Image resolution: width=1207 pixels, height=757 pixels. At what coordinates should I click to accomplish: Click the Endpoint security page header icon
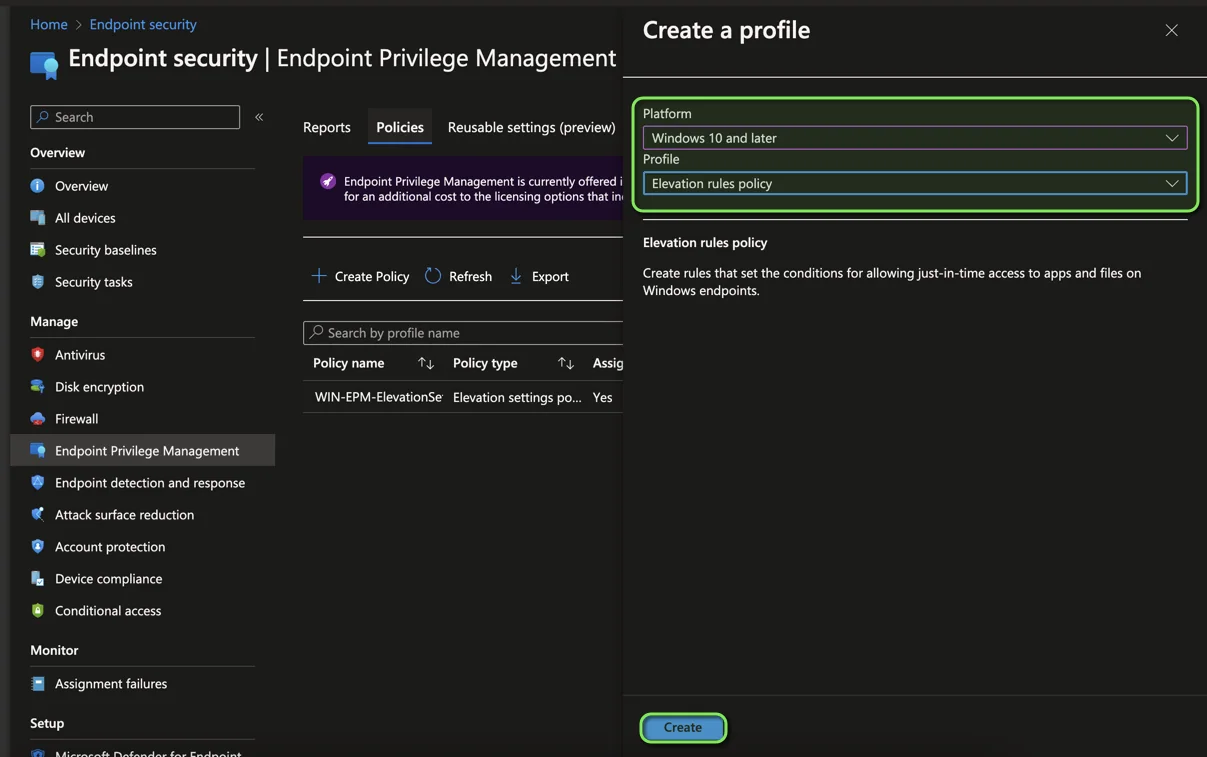click(x=44, y=65)
